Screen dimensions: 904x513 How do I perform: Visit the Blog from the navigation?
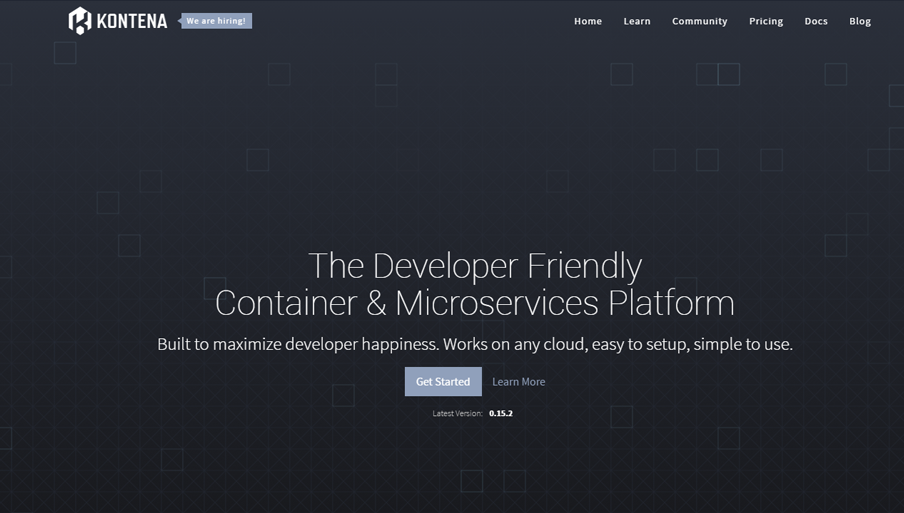[x=860, y=21]
